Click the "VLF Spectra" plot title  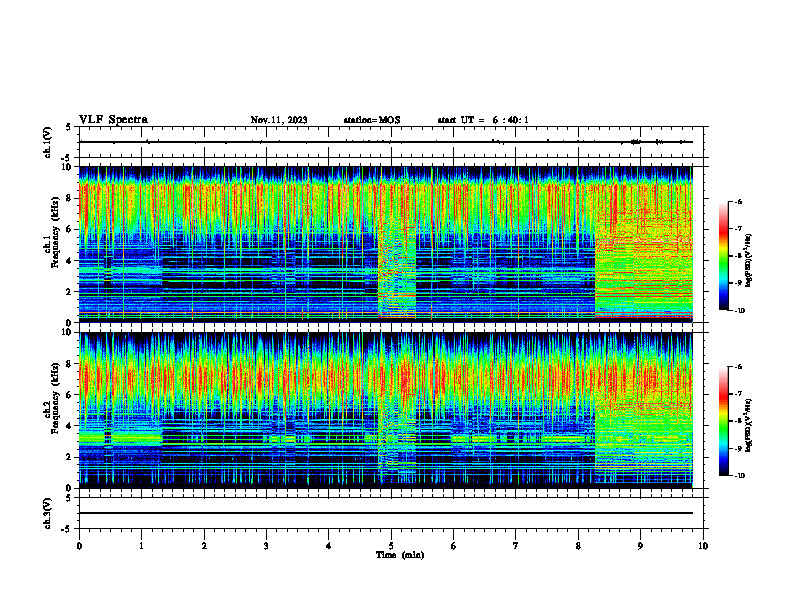coord(113,120)
